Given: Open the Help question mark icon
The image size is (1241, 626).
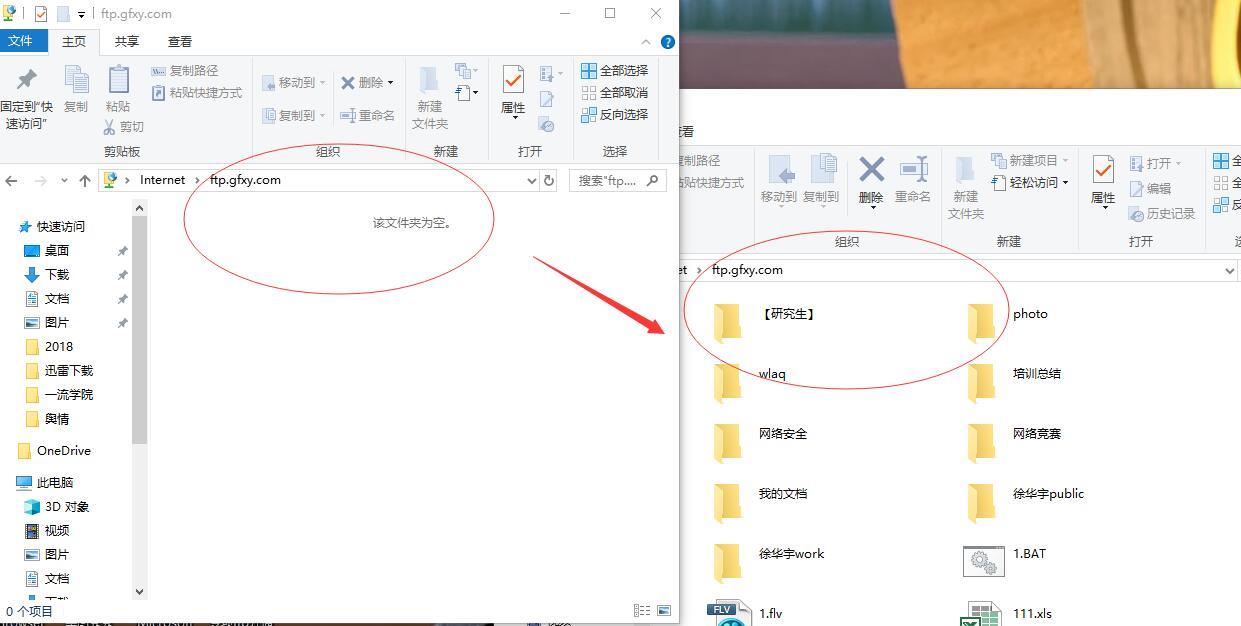Looking at the screenshot, I should pos(667,42).
